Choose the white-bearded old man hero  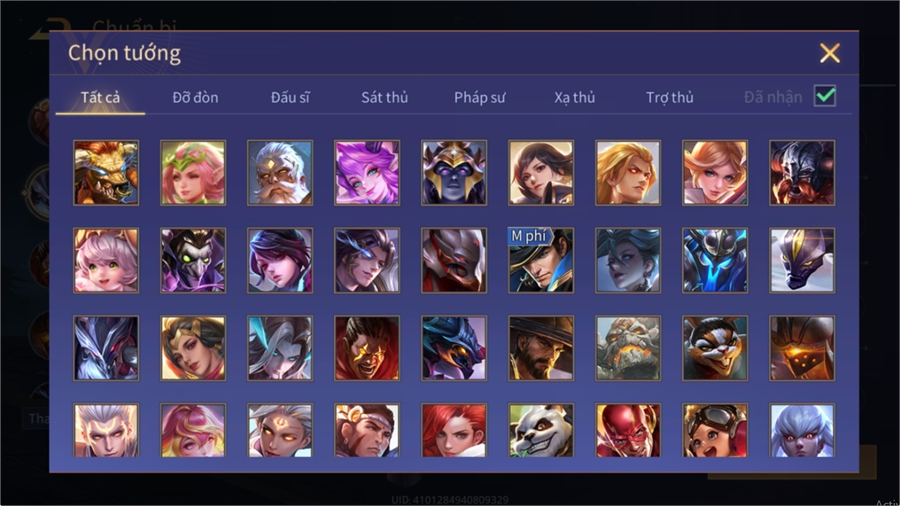[x=280, y=173]
